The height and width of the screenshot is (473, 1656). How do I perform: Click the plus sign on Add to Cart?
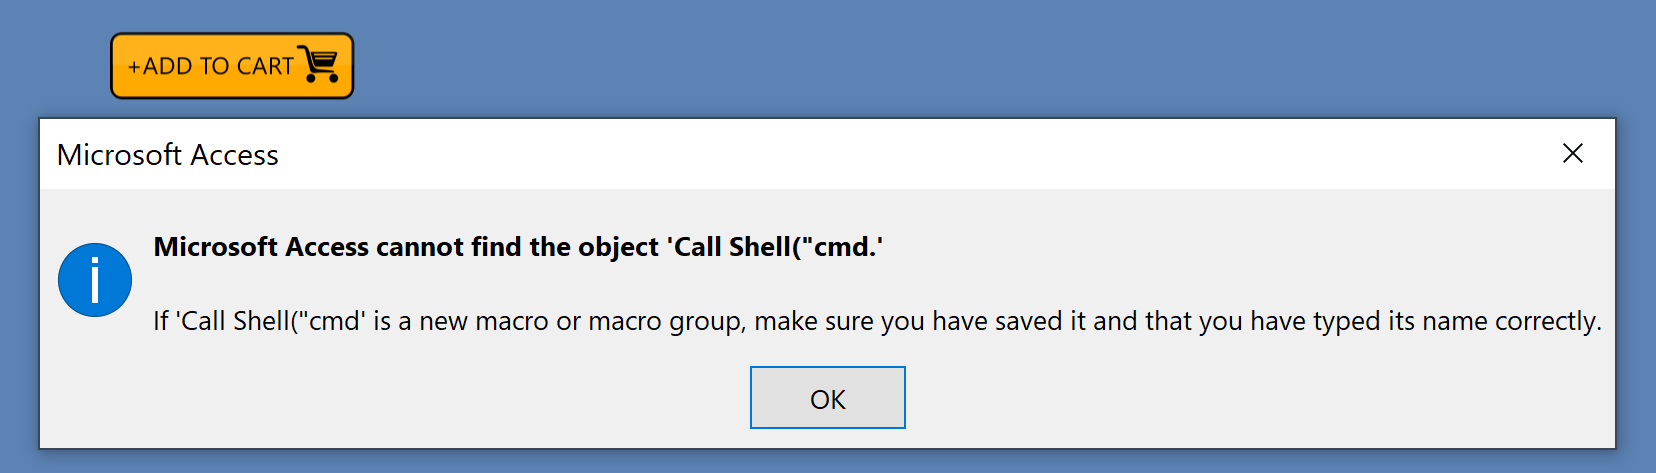click(134, 67)
